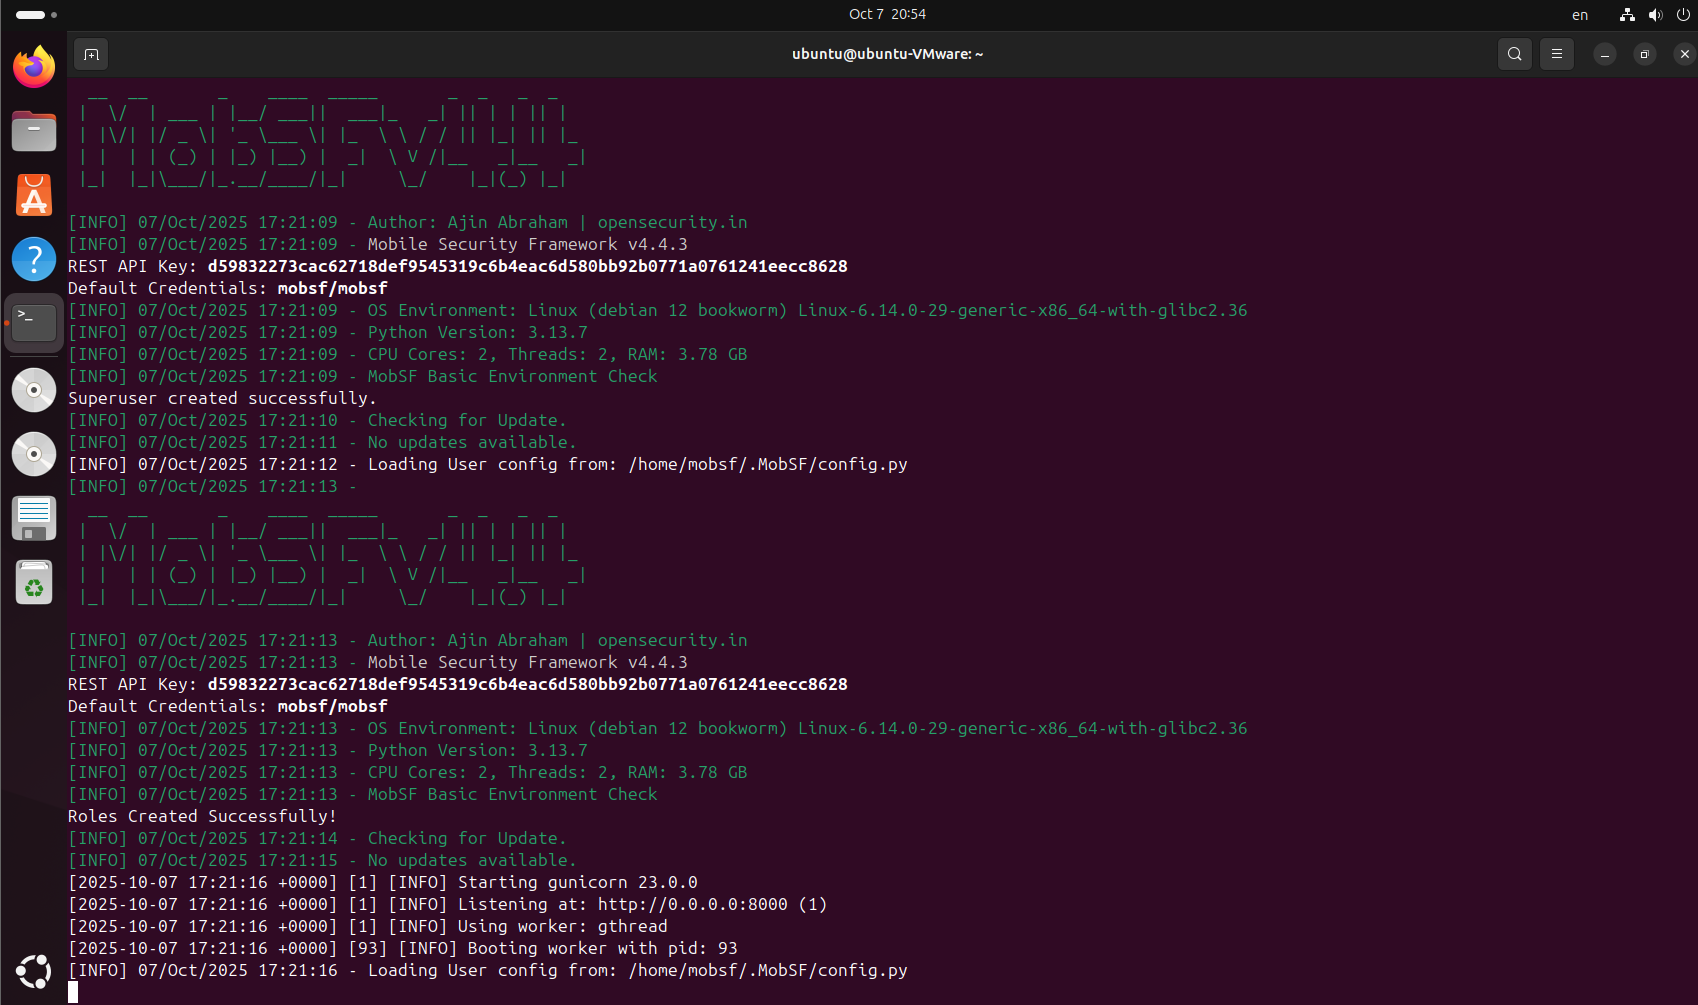Open the Help application
Viewport: 1698px width, 1005px height.
tap(34, 259)
